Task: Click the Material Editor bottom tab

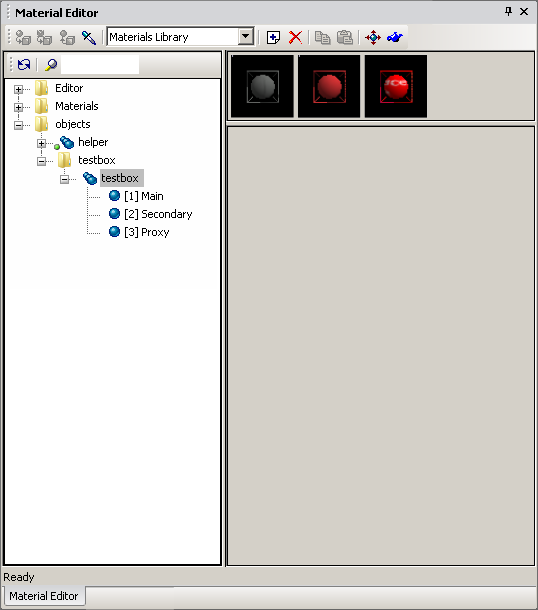Action: coord(44,596)
